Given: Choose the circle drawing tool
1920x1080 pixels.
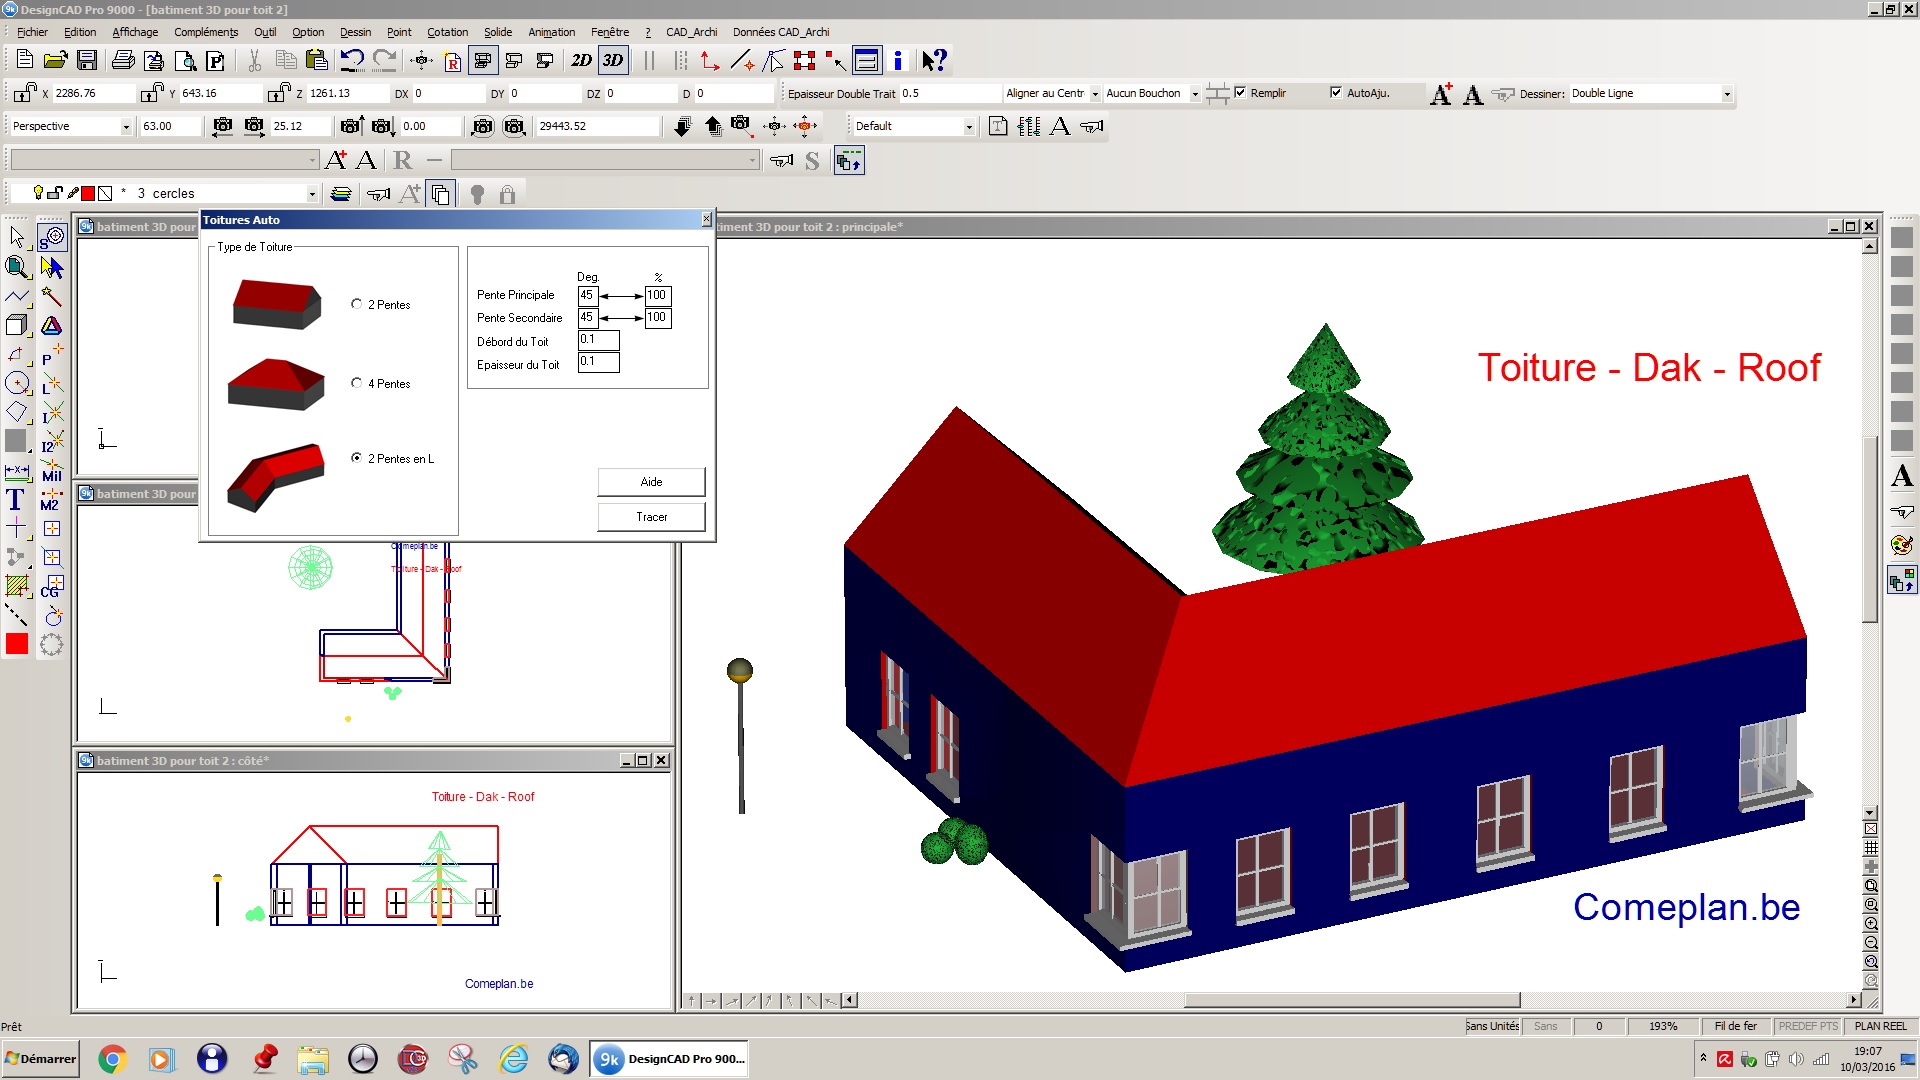Looking at the screenshot, I should [x=17, y=383].
